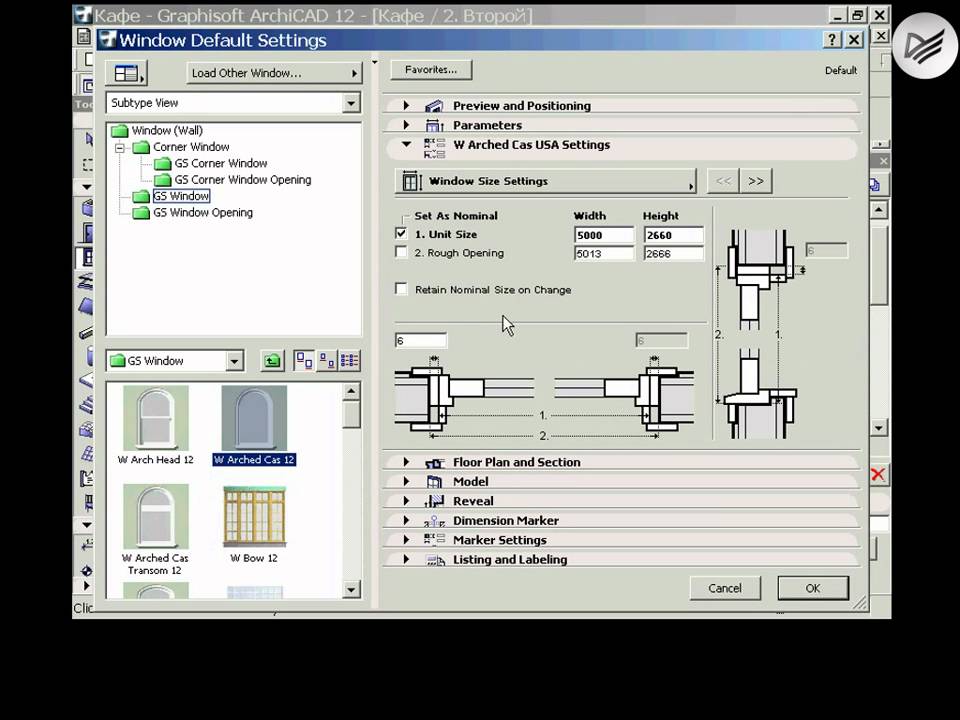The height and width of the screenshot is (720, 960).
Task: Cancel the Window Default Settings dialog
Action: click(x=725, y=588)
